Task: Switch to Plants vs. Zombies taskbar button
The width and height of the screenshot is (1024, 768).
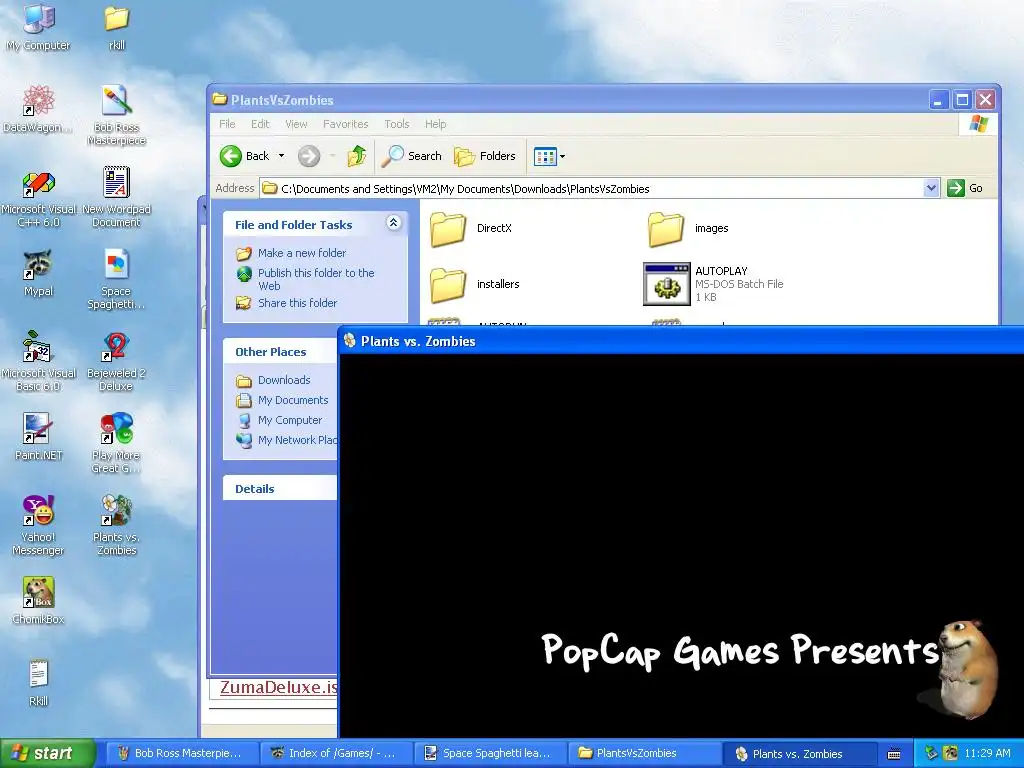Action: click(x=798, y=754)
